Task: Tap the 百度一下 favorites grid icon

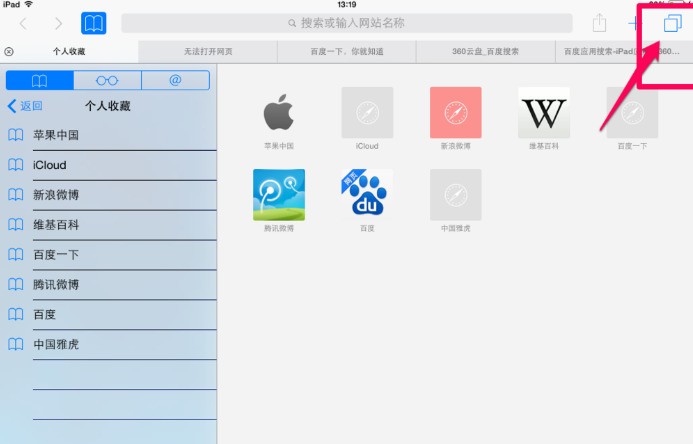Action: [x=632, y=112]
